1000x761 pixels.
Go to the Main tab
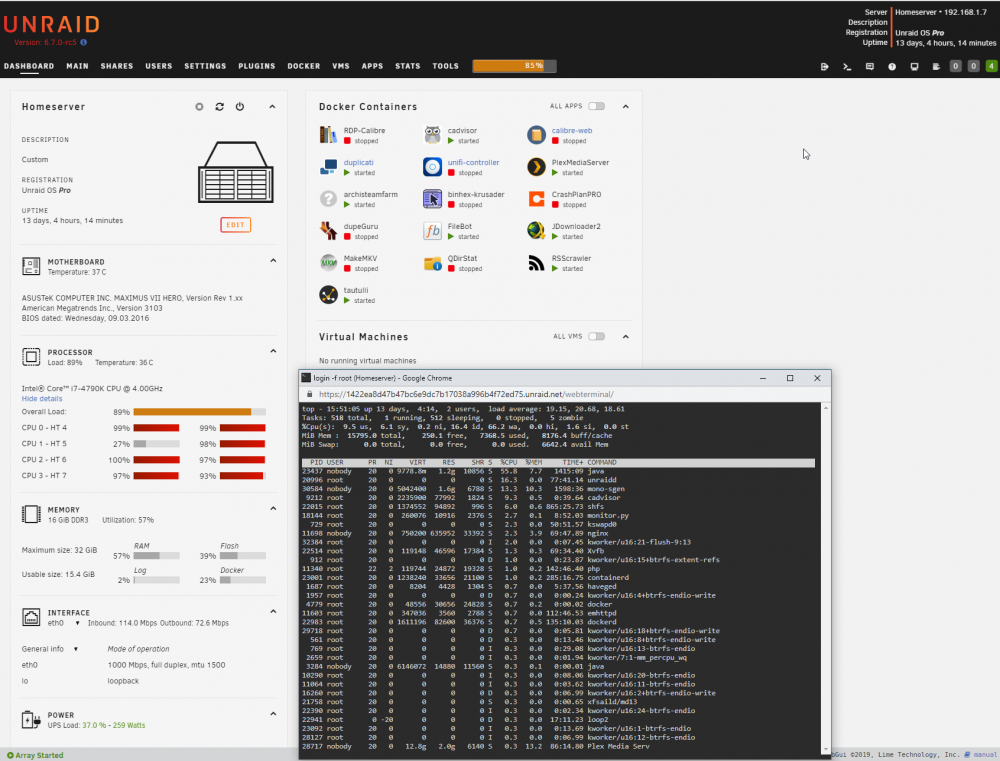tap(77, 66)
